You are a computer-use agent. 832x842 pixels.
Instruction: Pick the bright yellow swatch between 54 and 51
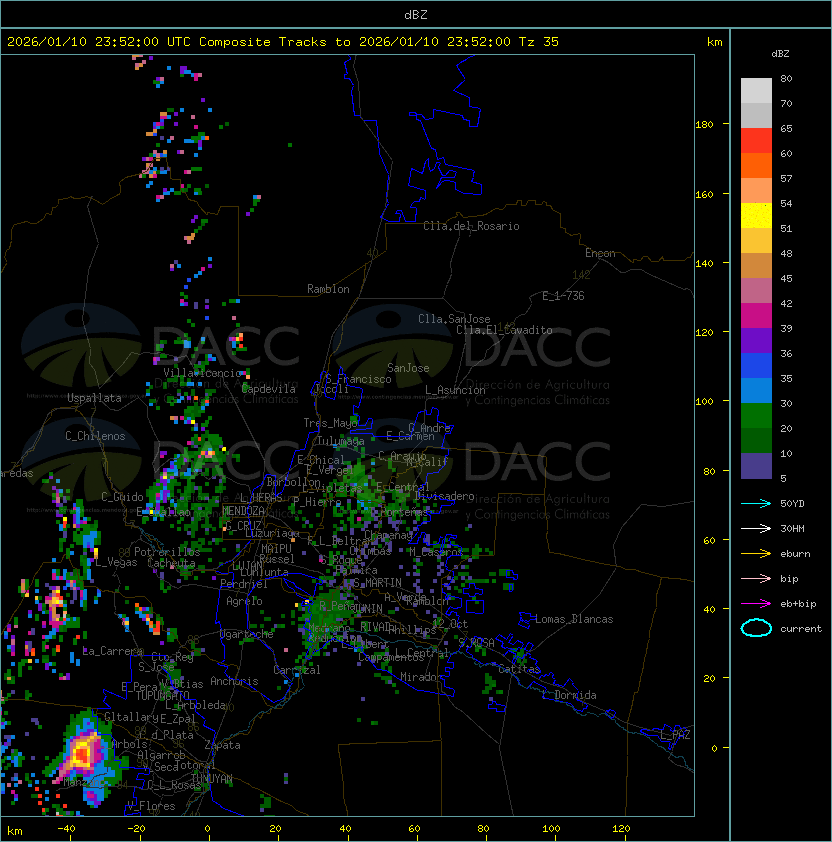[x=756, y=216]
